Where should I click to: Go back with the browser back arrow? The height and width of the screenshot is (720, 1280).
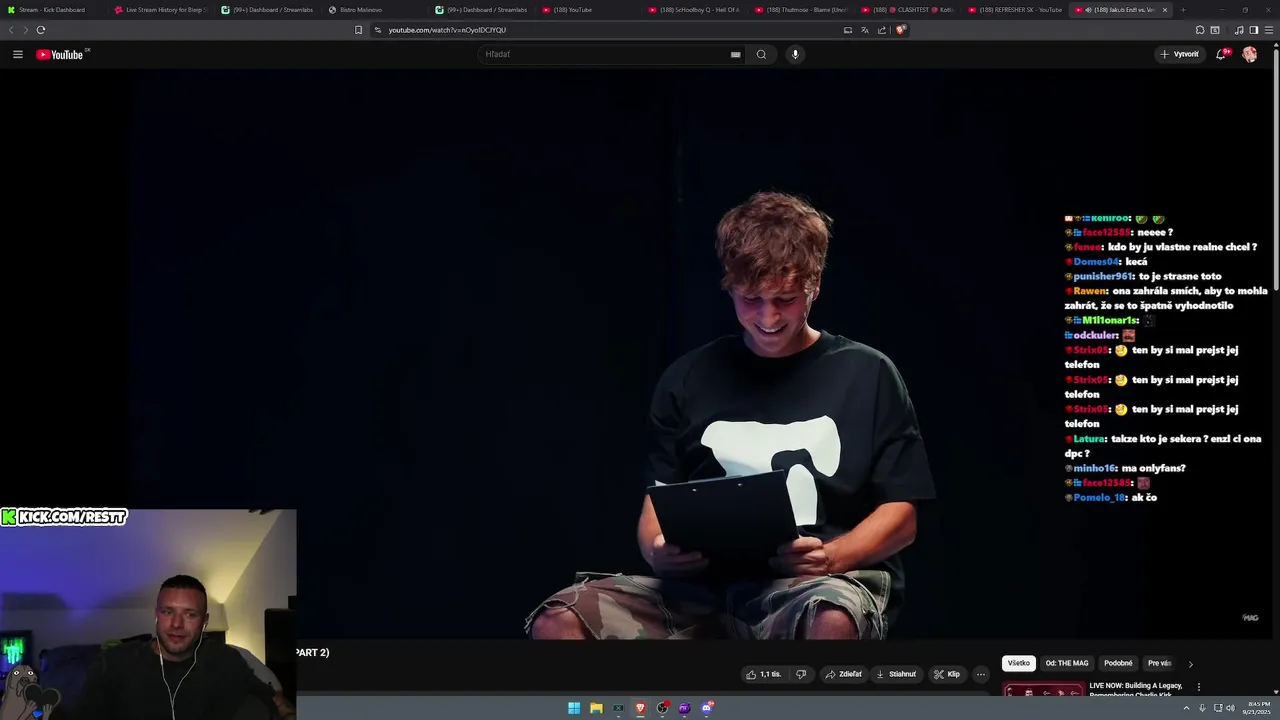click(x=11, y=30)
